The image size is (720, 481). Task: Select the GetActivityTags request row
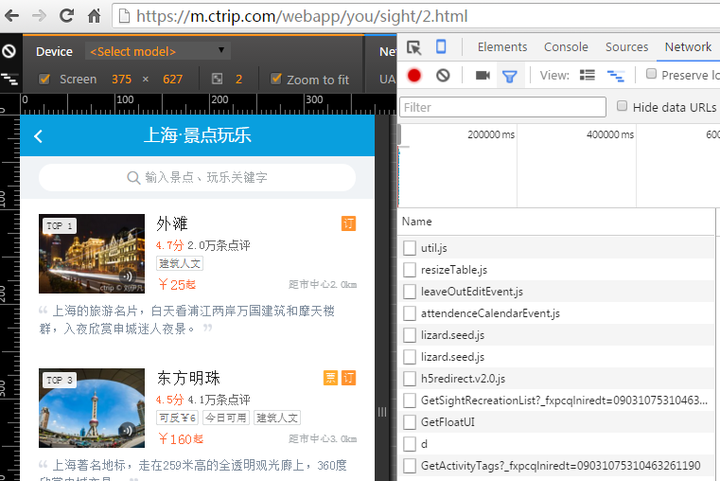(x=556, y=466)
